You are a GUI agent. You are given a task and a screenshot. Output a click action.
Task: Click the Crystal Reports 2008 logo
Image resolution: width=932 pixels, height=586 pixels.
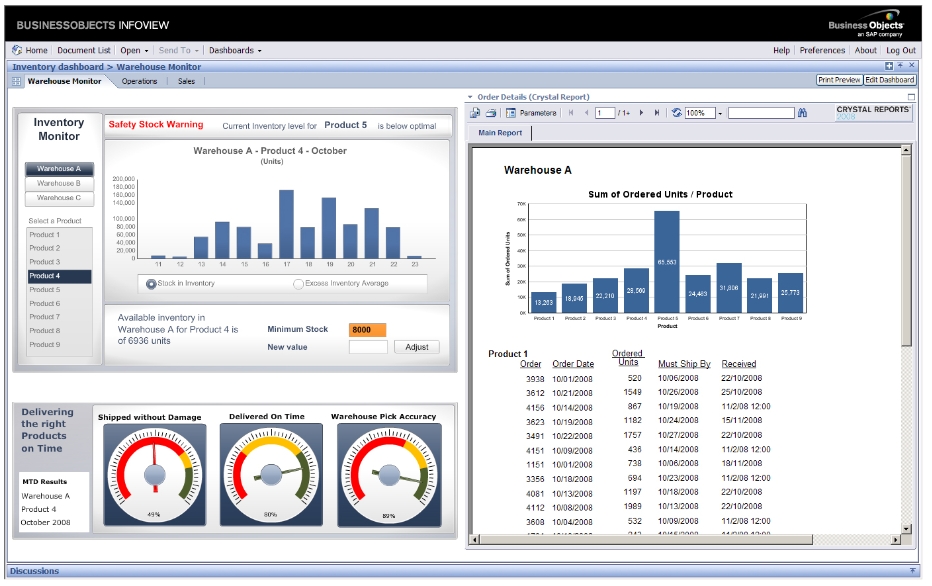(x=873, y=112)
